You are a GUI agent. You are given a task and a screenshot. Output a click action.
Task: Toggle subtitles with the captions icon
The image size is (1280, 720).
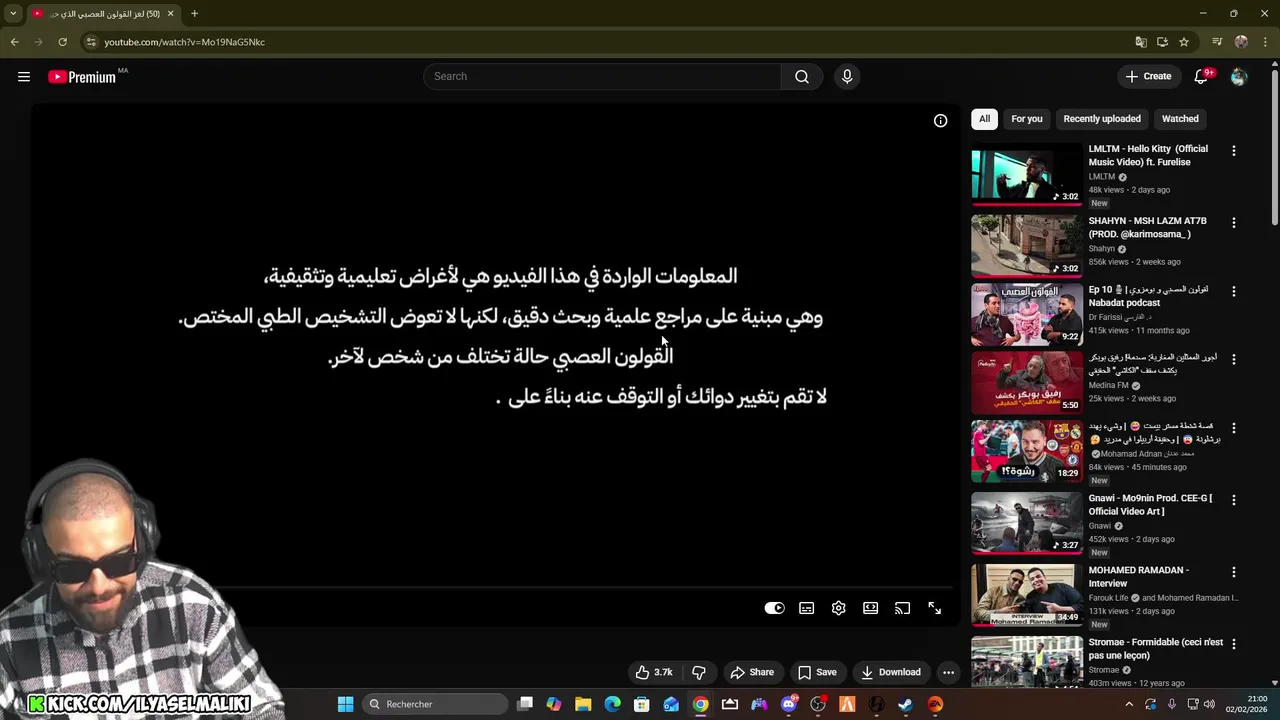pyautogui.click(x=807, y=608)
